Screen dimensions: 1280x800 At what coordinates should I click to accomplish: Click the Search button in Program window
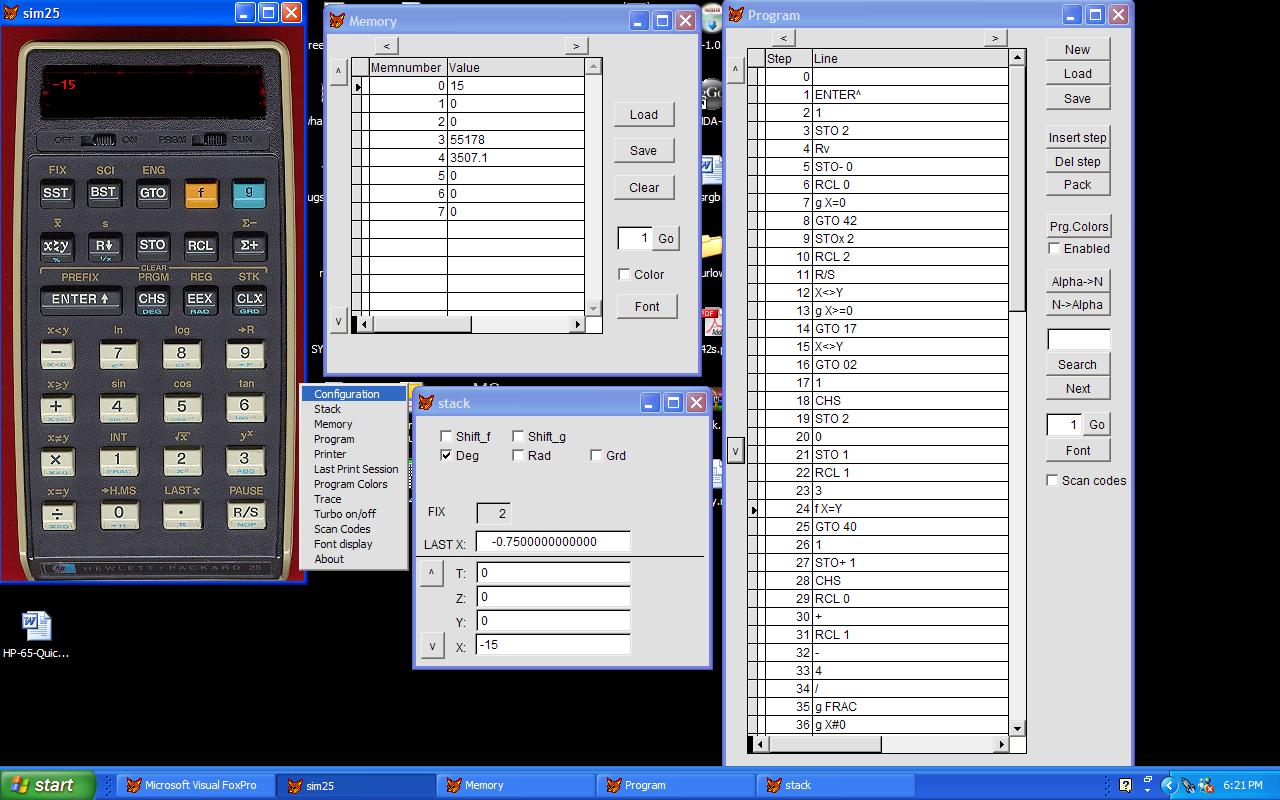point(1077,364)
